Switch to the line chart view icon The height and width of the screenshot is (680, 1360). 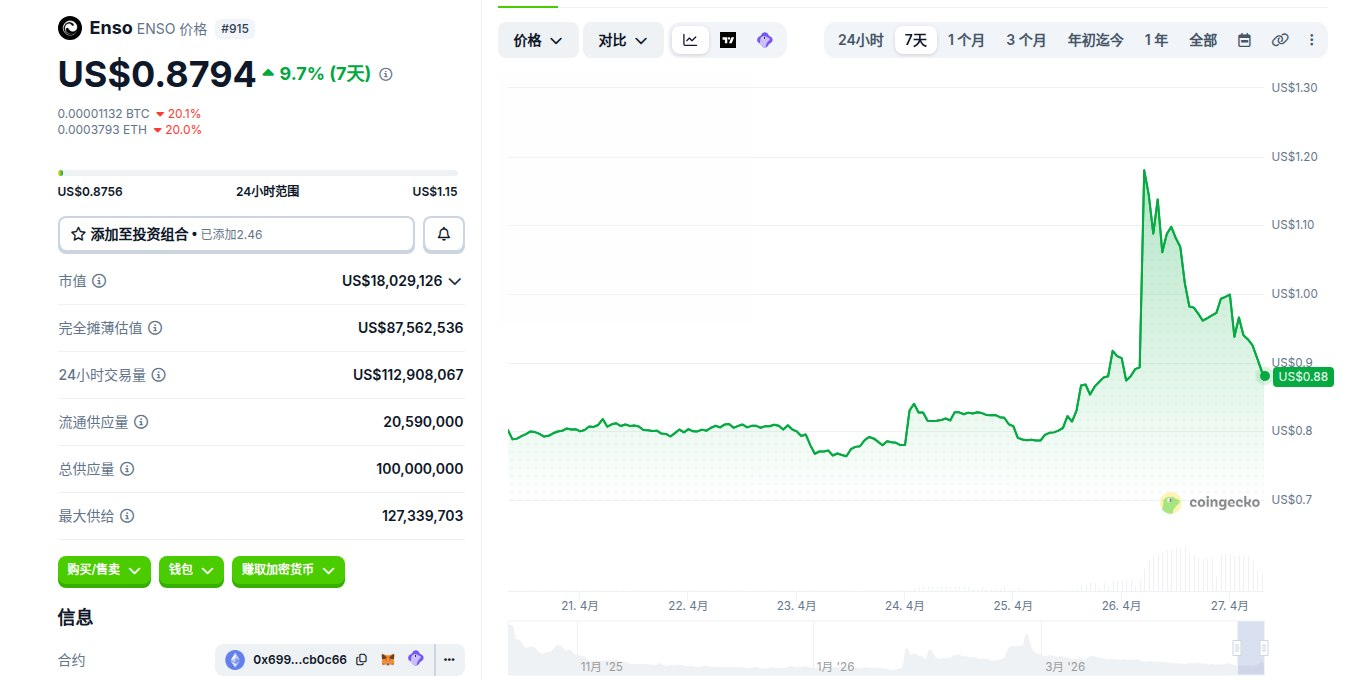coord(690,40)
